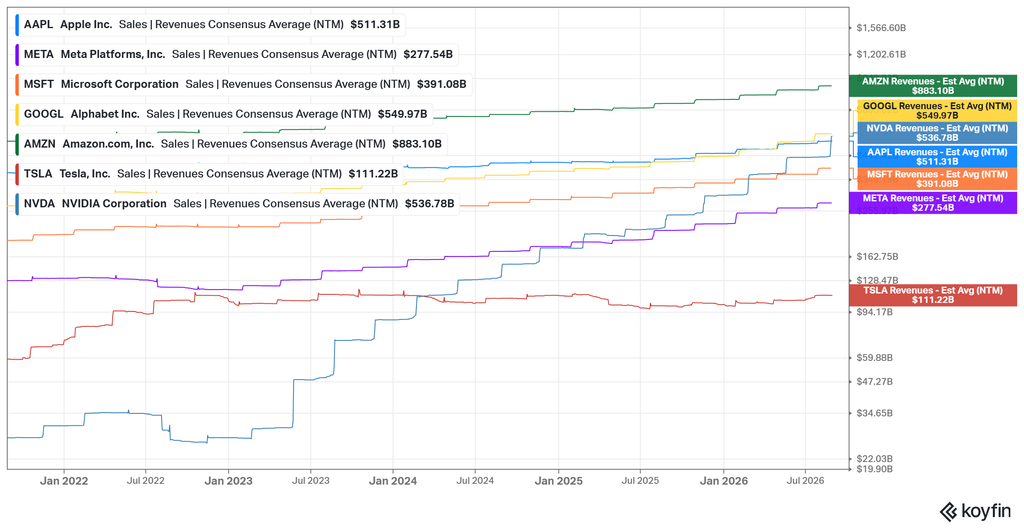
Task: Click the Jul 2025 date label
Action: click(x=639, y=481)
